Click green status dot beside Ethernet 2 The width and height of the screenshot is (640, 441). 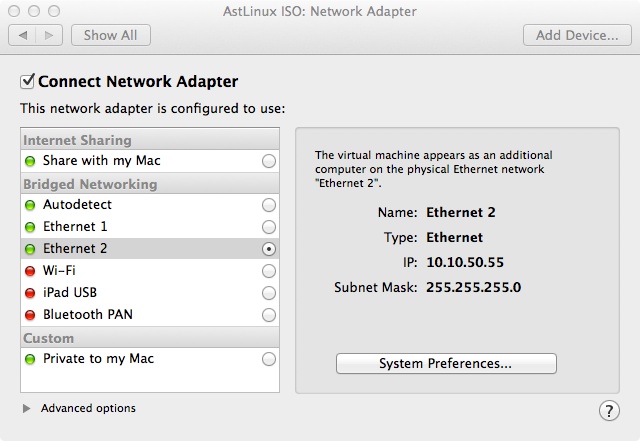point(30,249)
